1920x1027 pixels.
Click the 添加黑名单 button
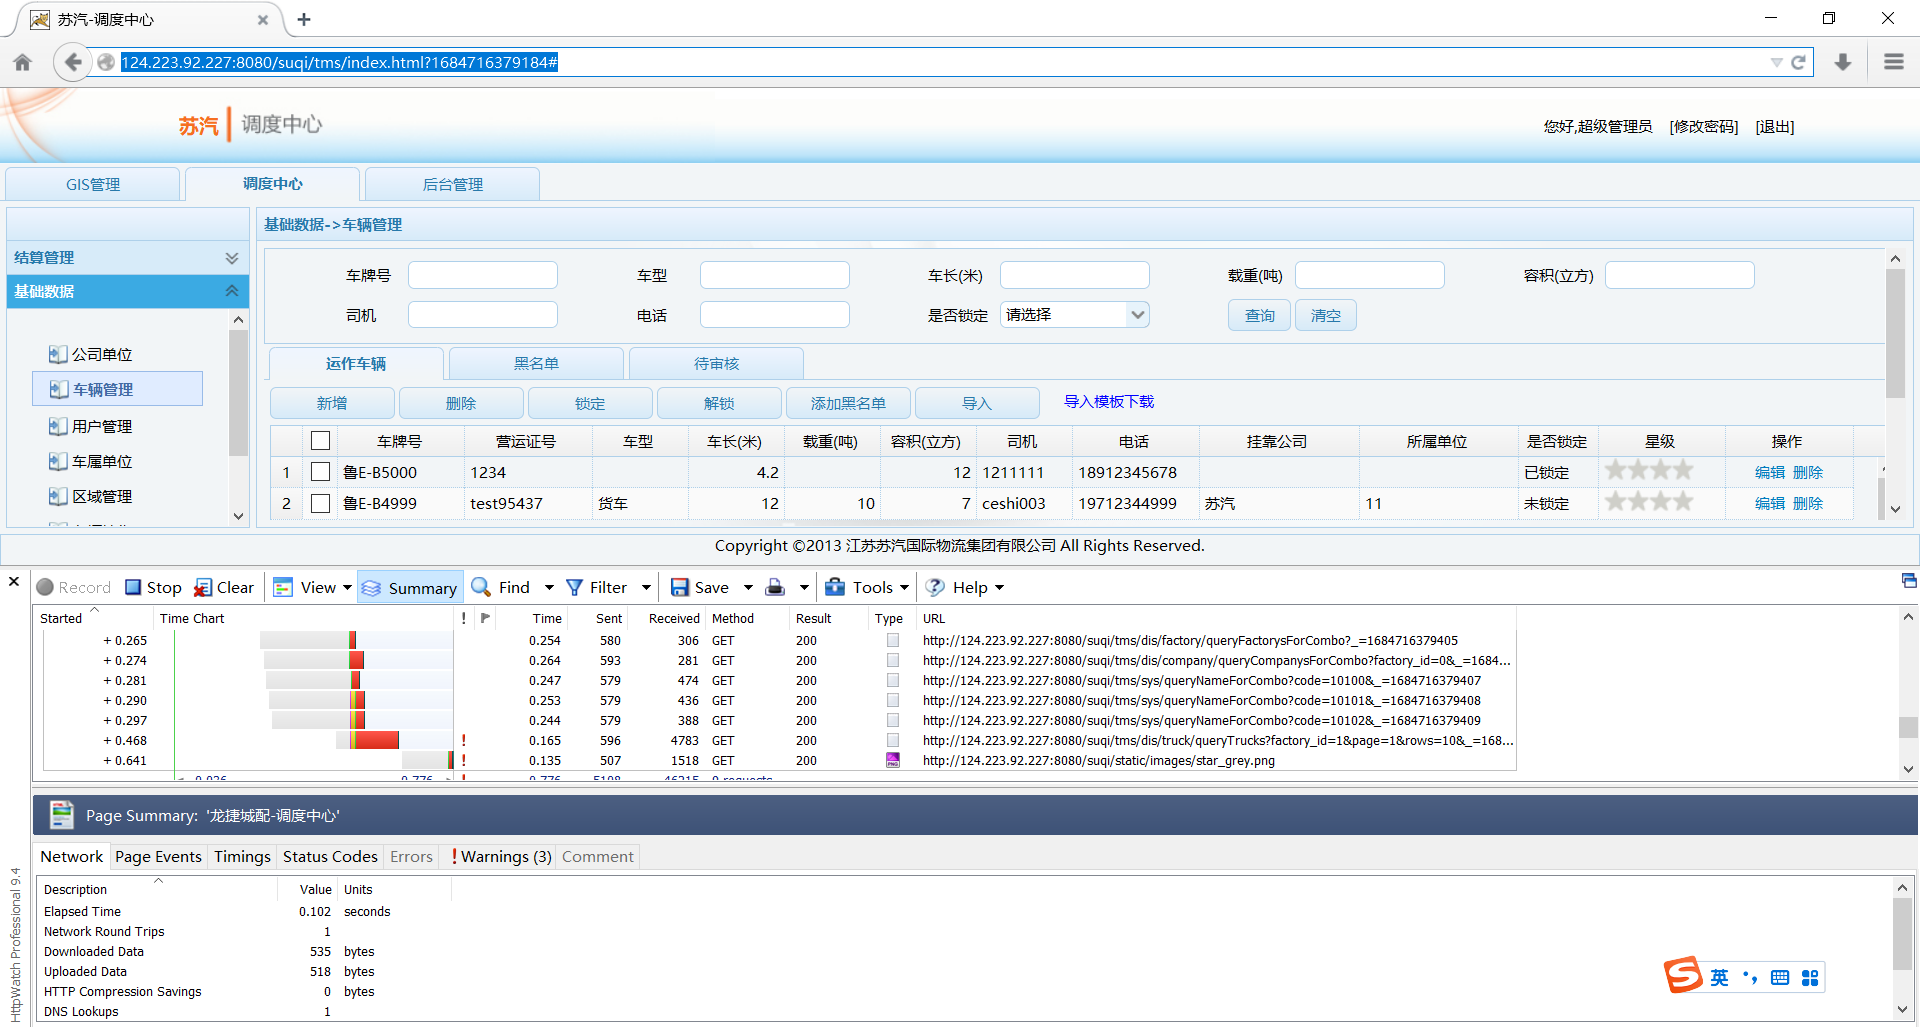tap(848, 403)
